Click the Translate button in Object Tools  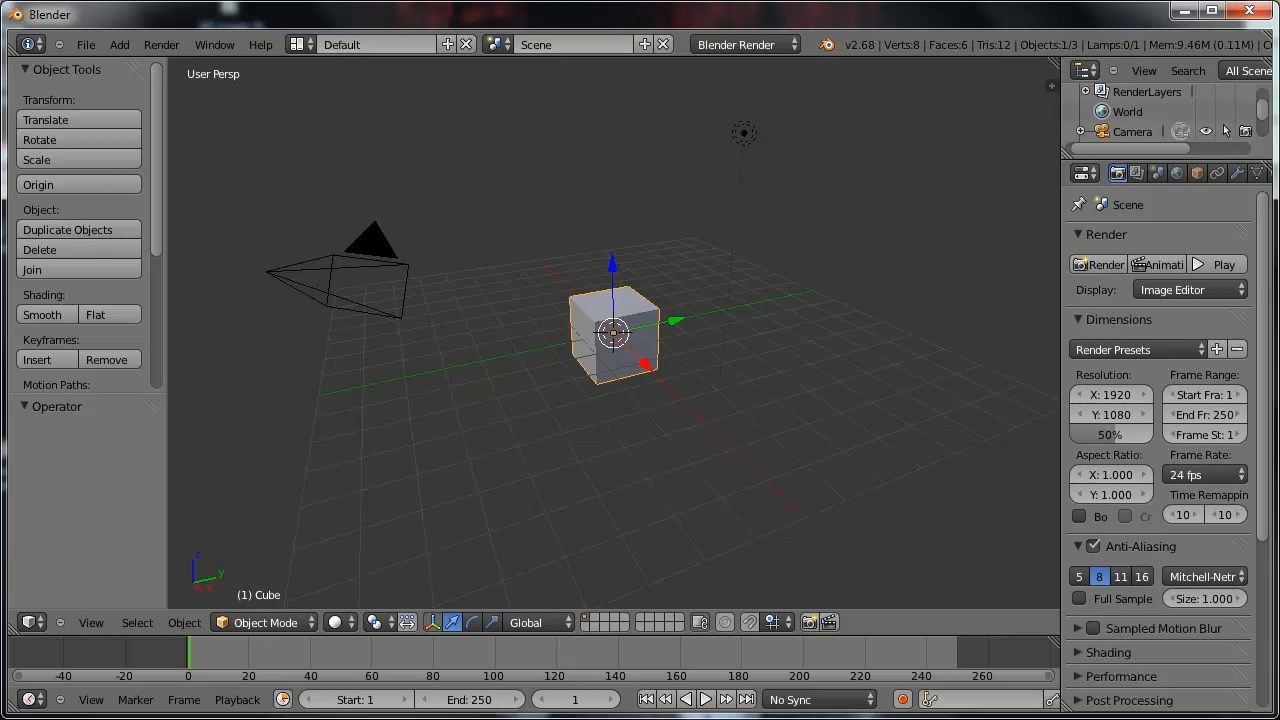pos(79,119)
